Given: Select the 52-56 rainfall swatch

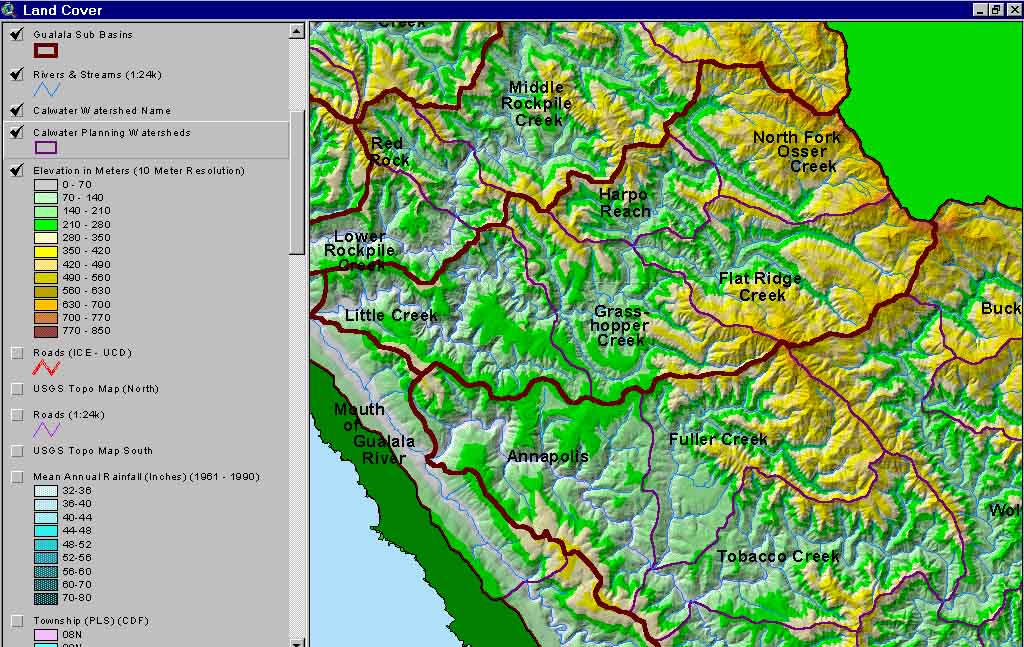Looking at the screenshot, I should pyautogui.click(x=46, y=558).
